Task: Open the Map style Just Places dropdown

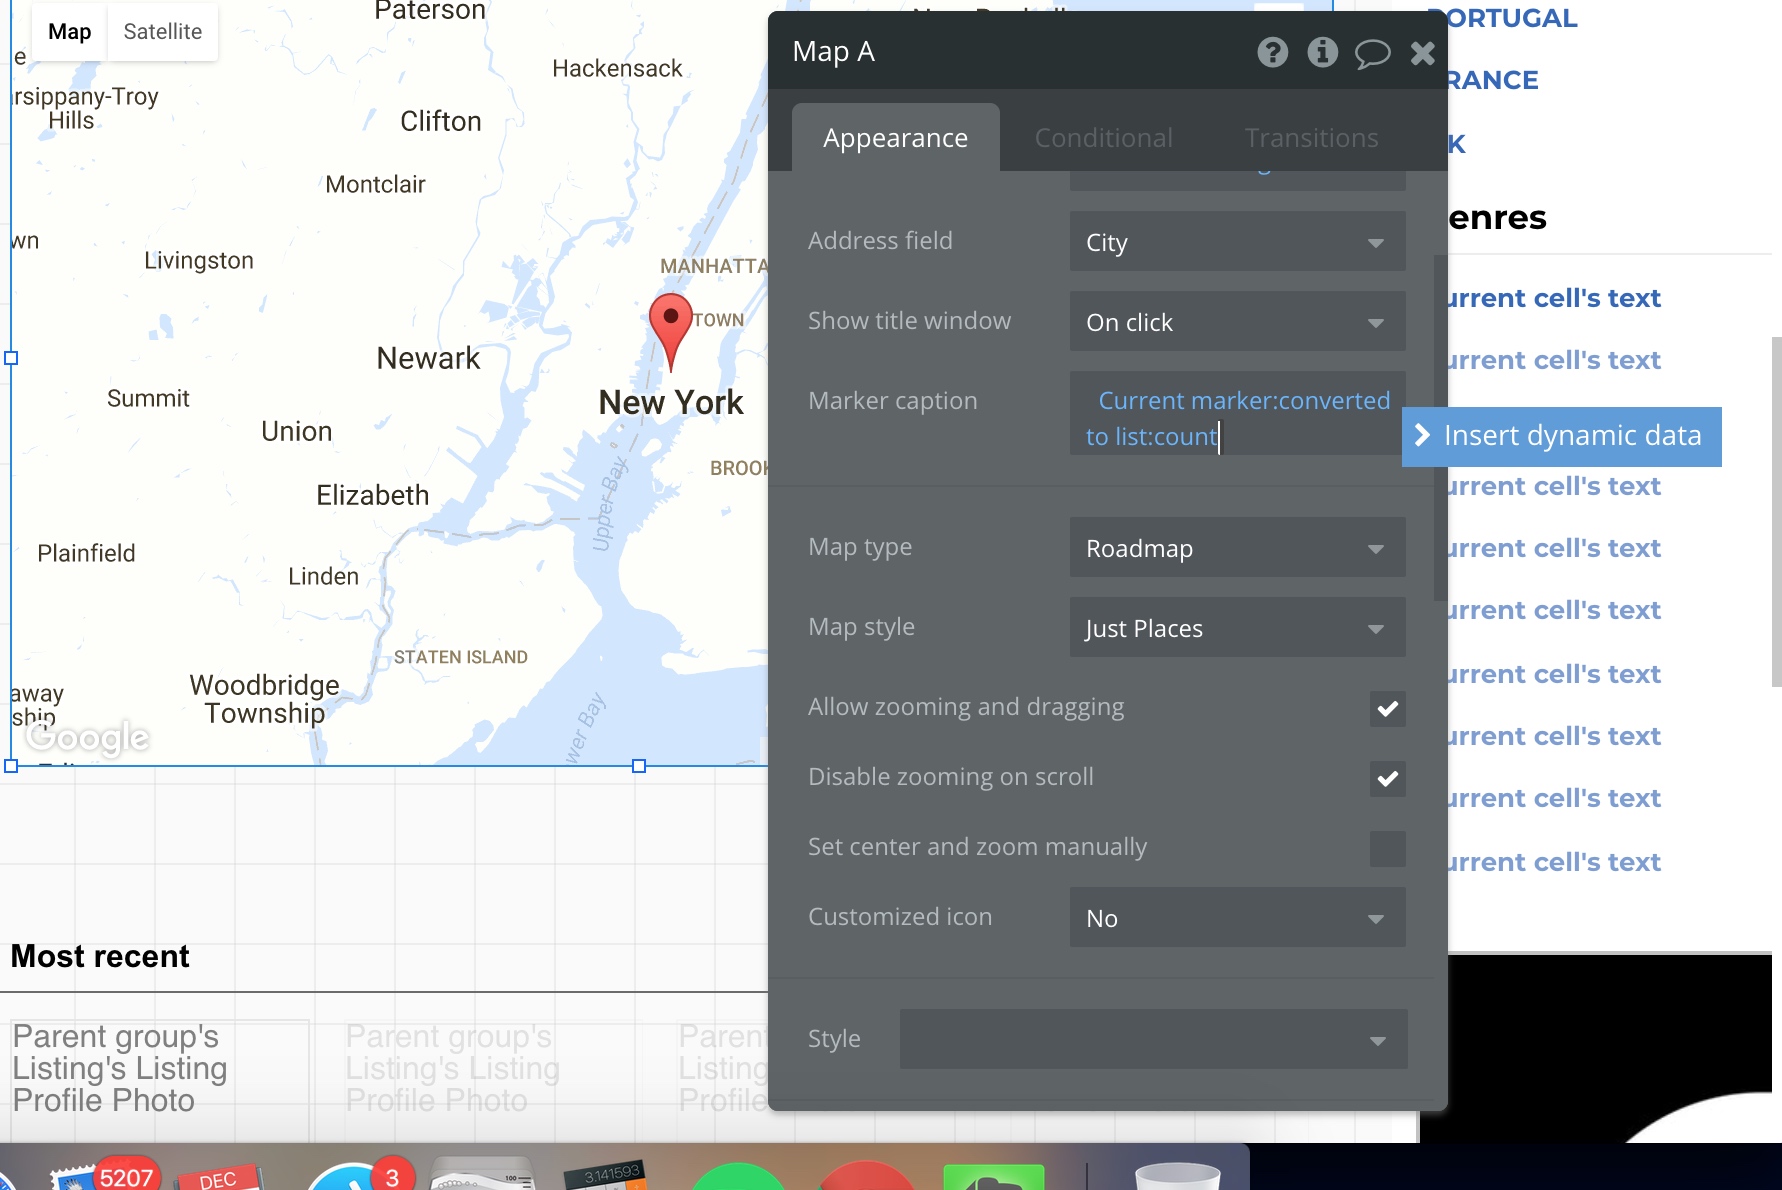Action: 1237,627
